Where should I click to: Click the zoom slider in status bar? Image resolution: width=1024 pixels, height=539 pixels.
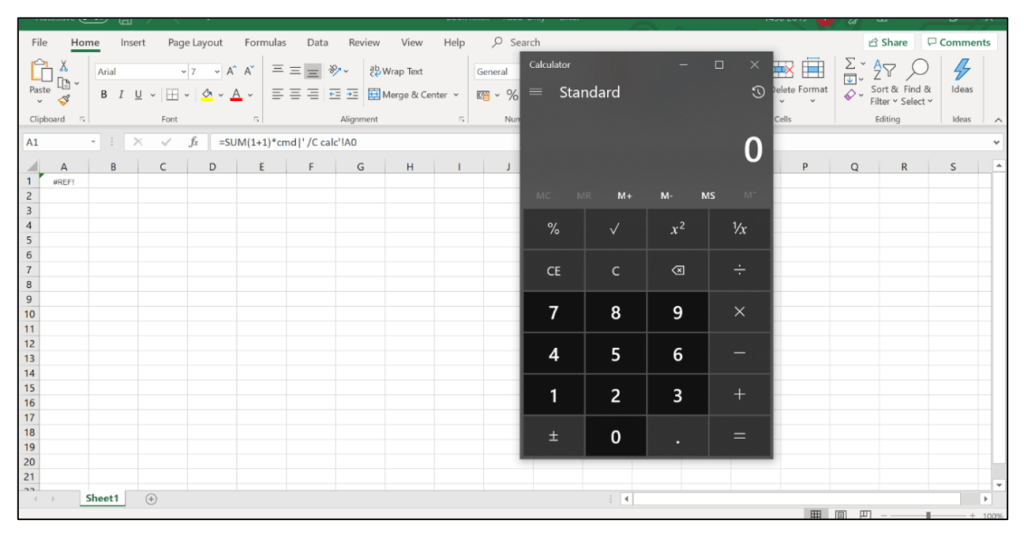pyautogui.click(x=928, y=515)
